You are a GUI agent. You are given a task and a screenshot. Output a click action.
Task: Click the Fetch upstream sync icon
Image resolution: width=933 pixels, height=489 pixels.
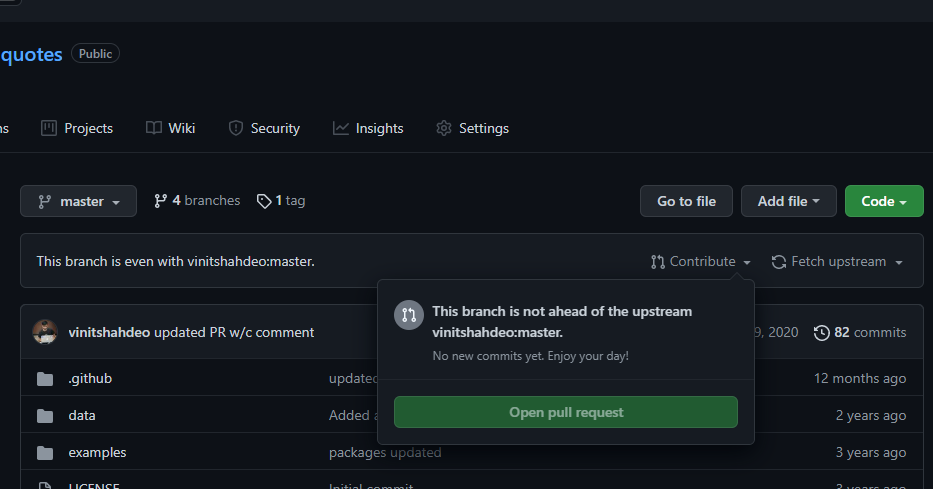click(x=779, y=262)
